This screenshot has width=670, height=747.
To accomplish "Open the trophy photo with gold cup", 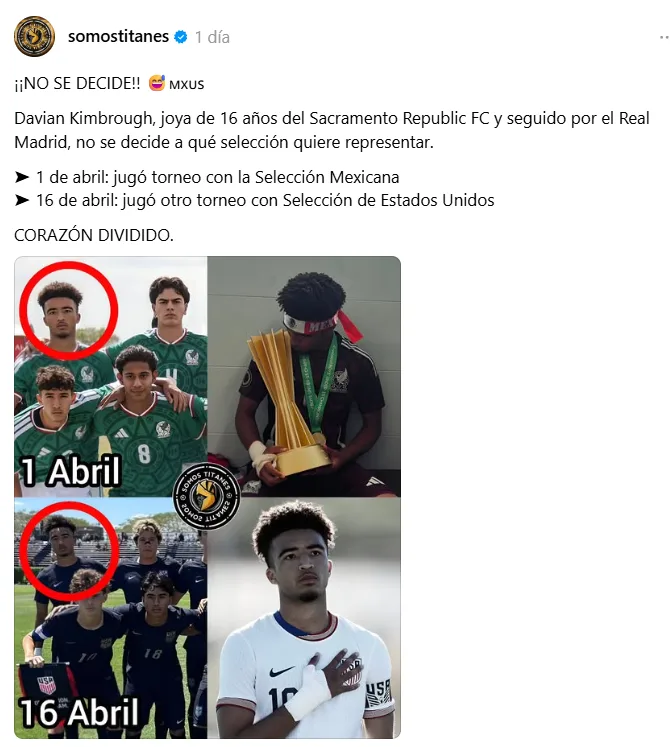I will [x=305, y=377].
